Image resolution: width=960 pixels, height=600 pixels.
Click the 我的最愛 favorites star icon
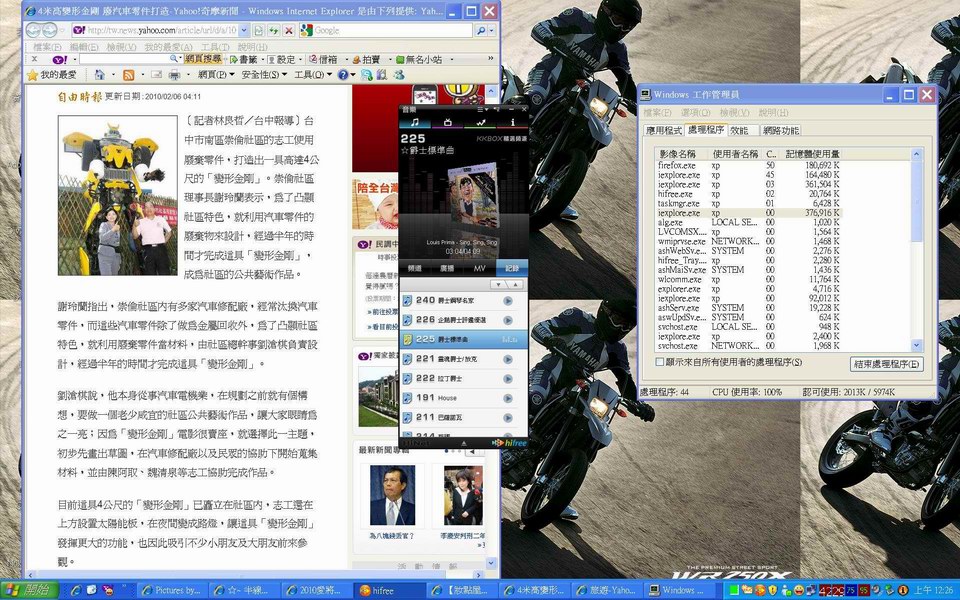[30, 76]
